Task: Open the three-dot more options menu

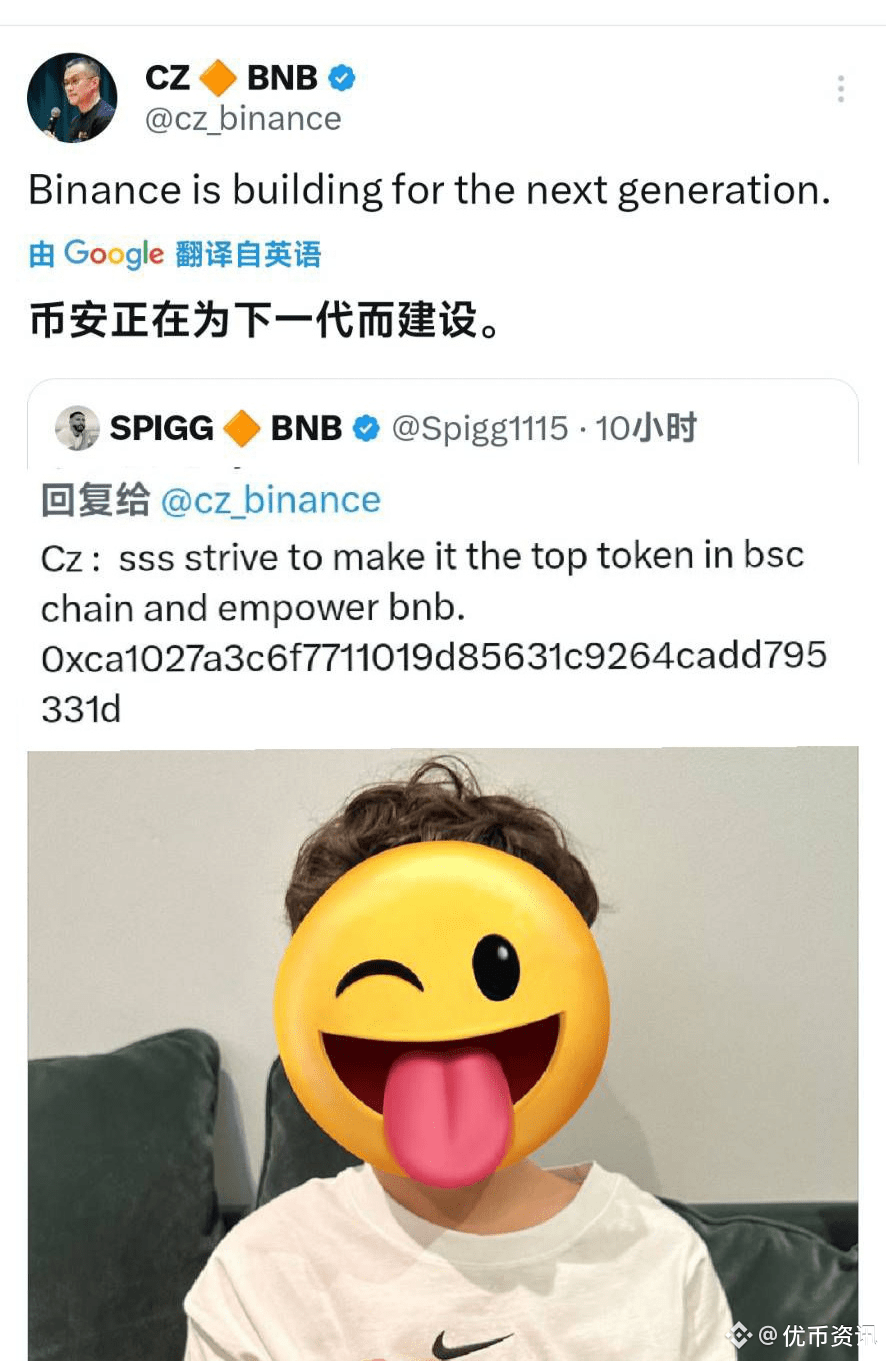Action: pos(841,90)
